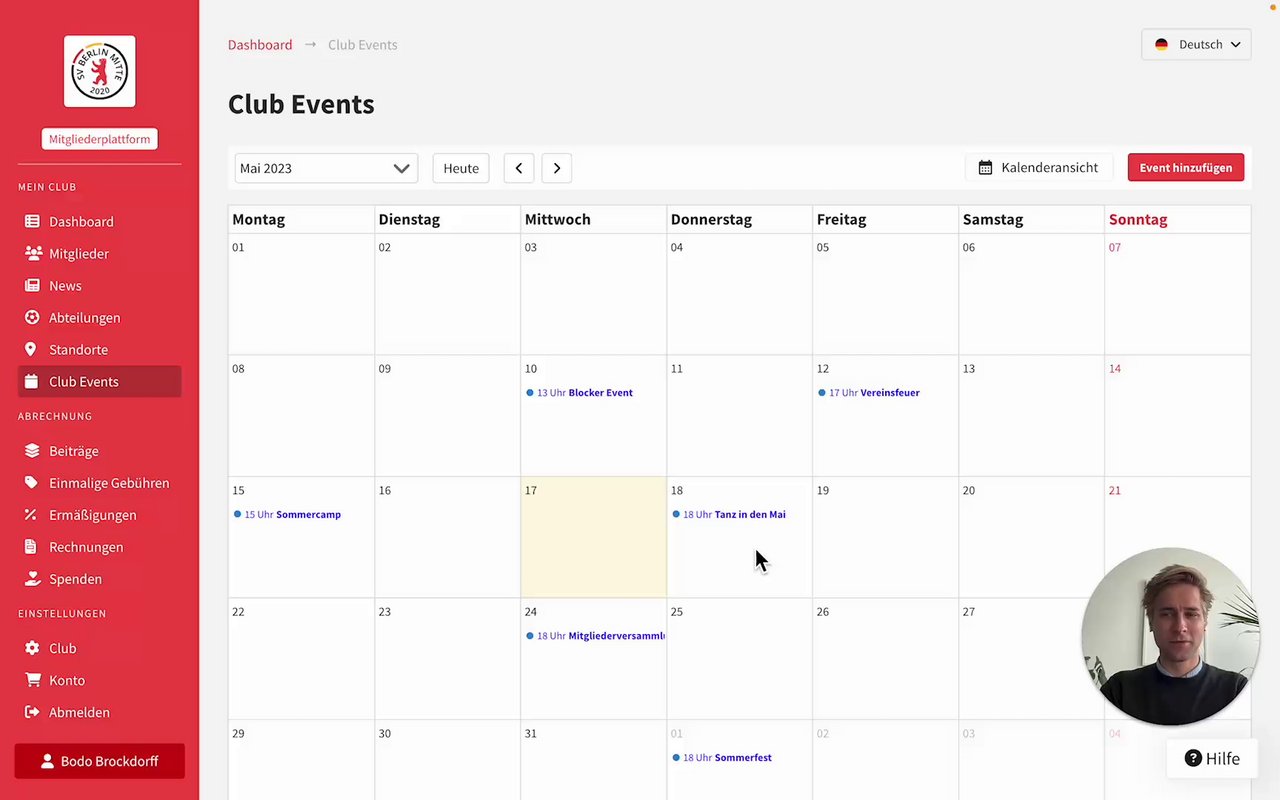Open the Vereinsfeuer event on May 12
Screen dimensions: 1280x800
[x=889, y=393]
